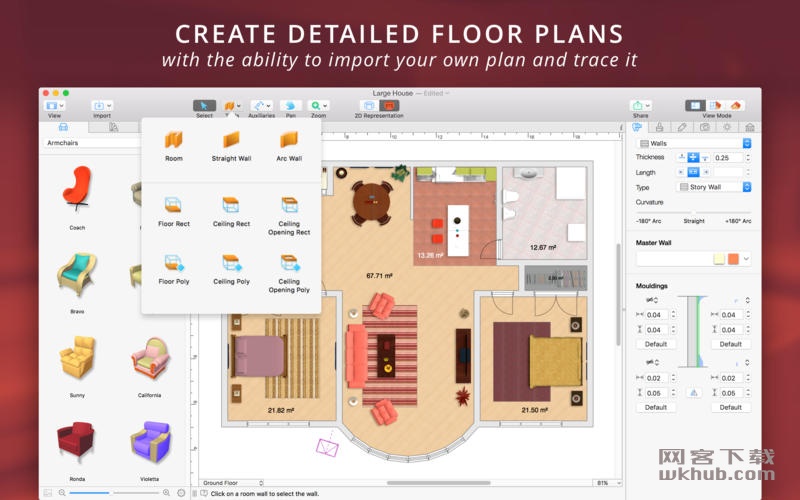The height and width of the screenshot is (500, 800).
Task: Open the Ground Floor story selector
Action: [232, 483]
